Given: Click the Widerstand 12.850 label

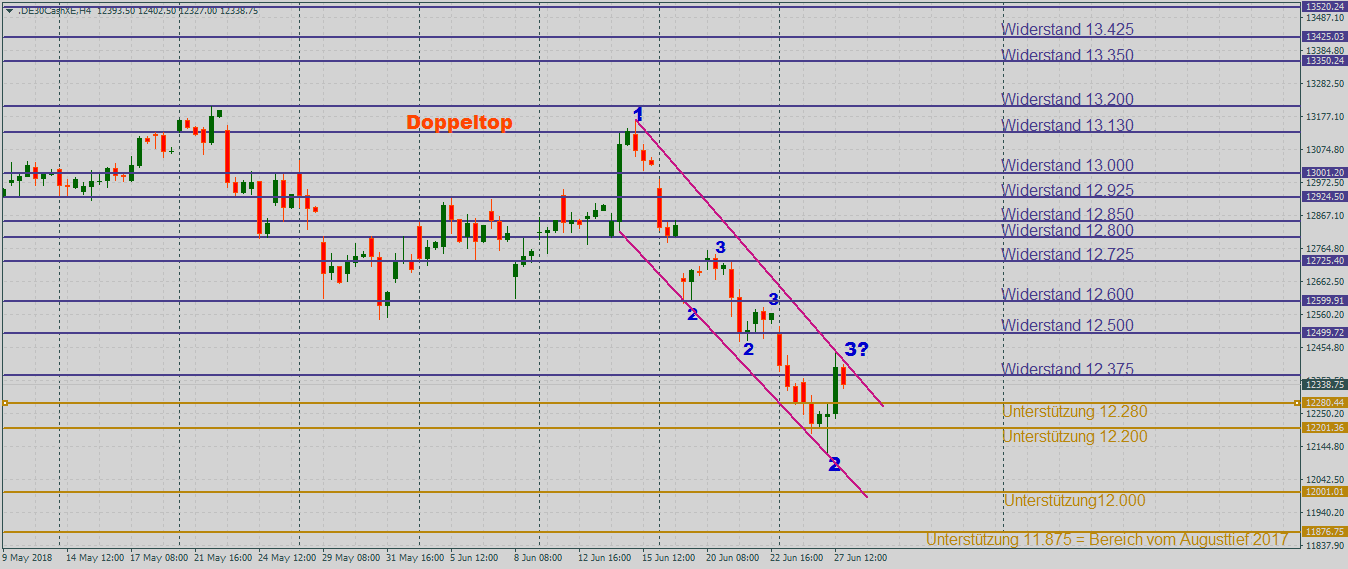Looking at the screenshot, I should click(1068, 214).
